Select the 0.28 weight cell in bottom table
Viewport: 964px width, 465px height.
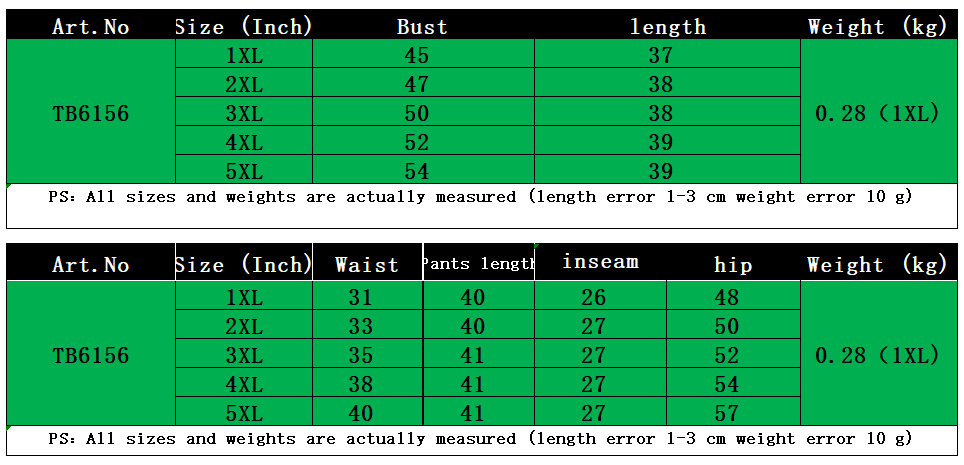tap(877, 355)
